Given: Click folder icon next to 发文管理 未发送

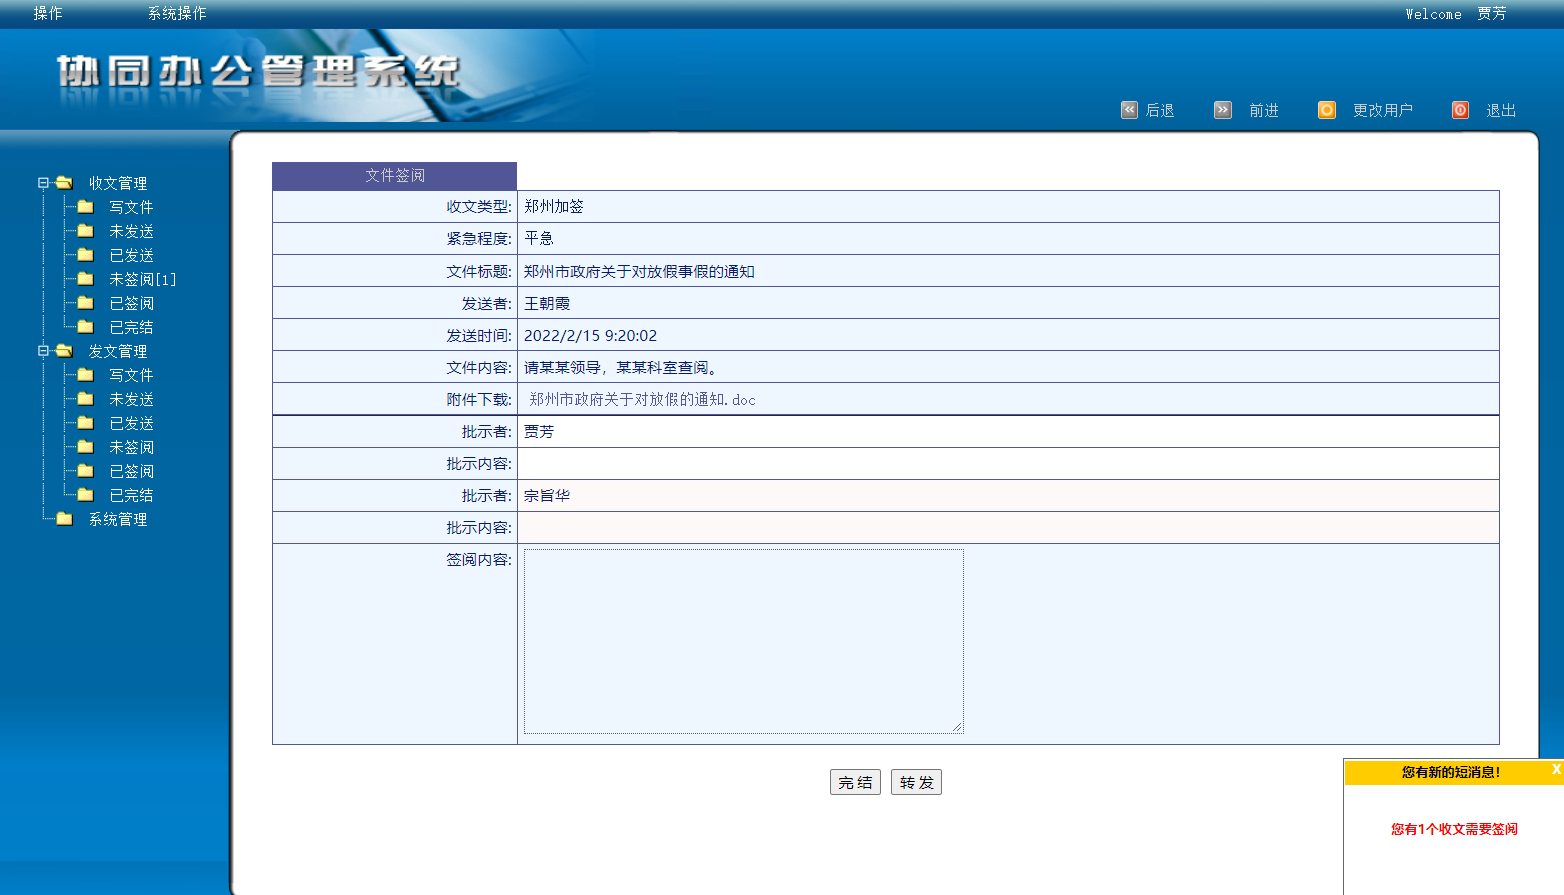Looking at the screenshot, I should tap(86, 399).
